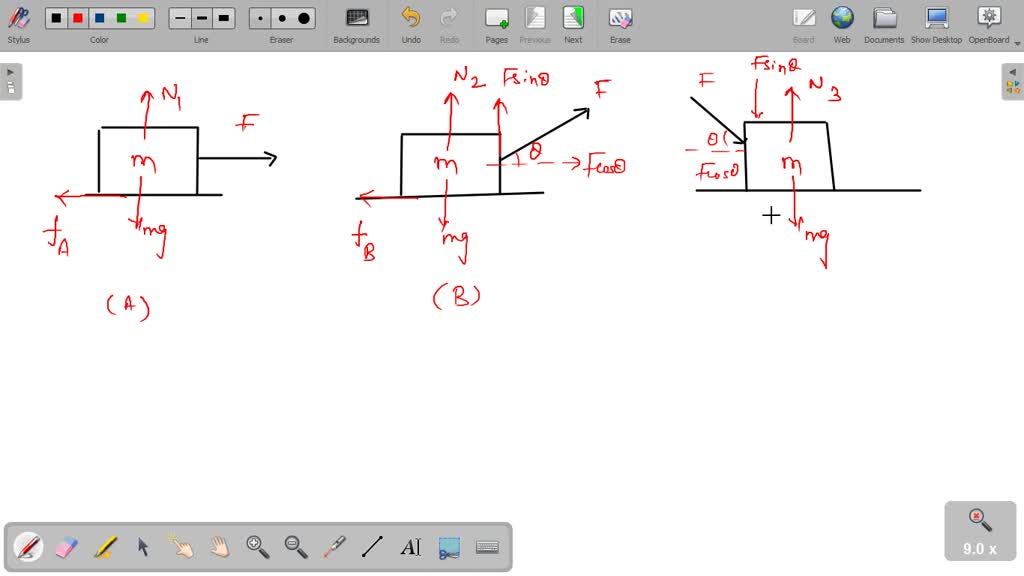The width and height of the screenshot is (1024, 576).
Task: Click the zoom in magnifier tool
Action: 258,547
